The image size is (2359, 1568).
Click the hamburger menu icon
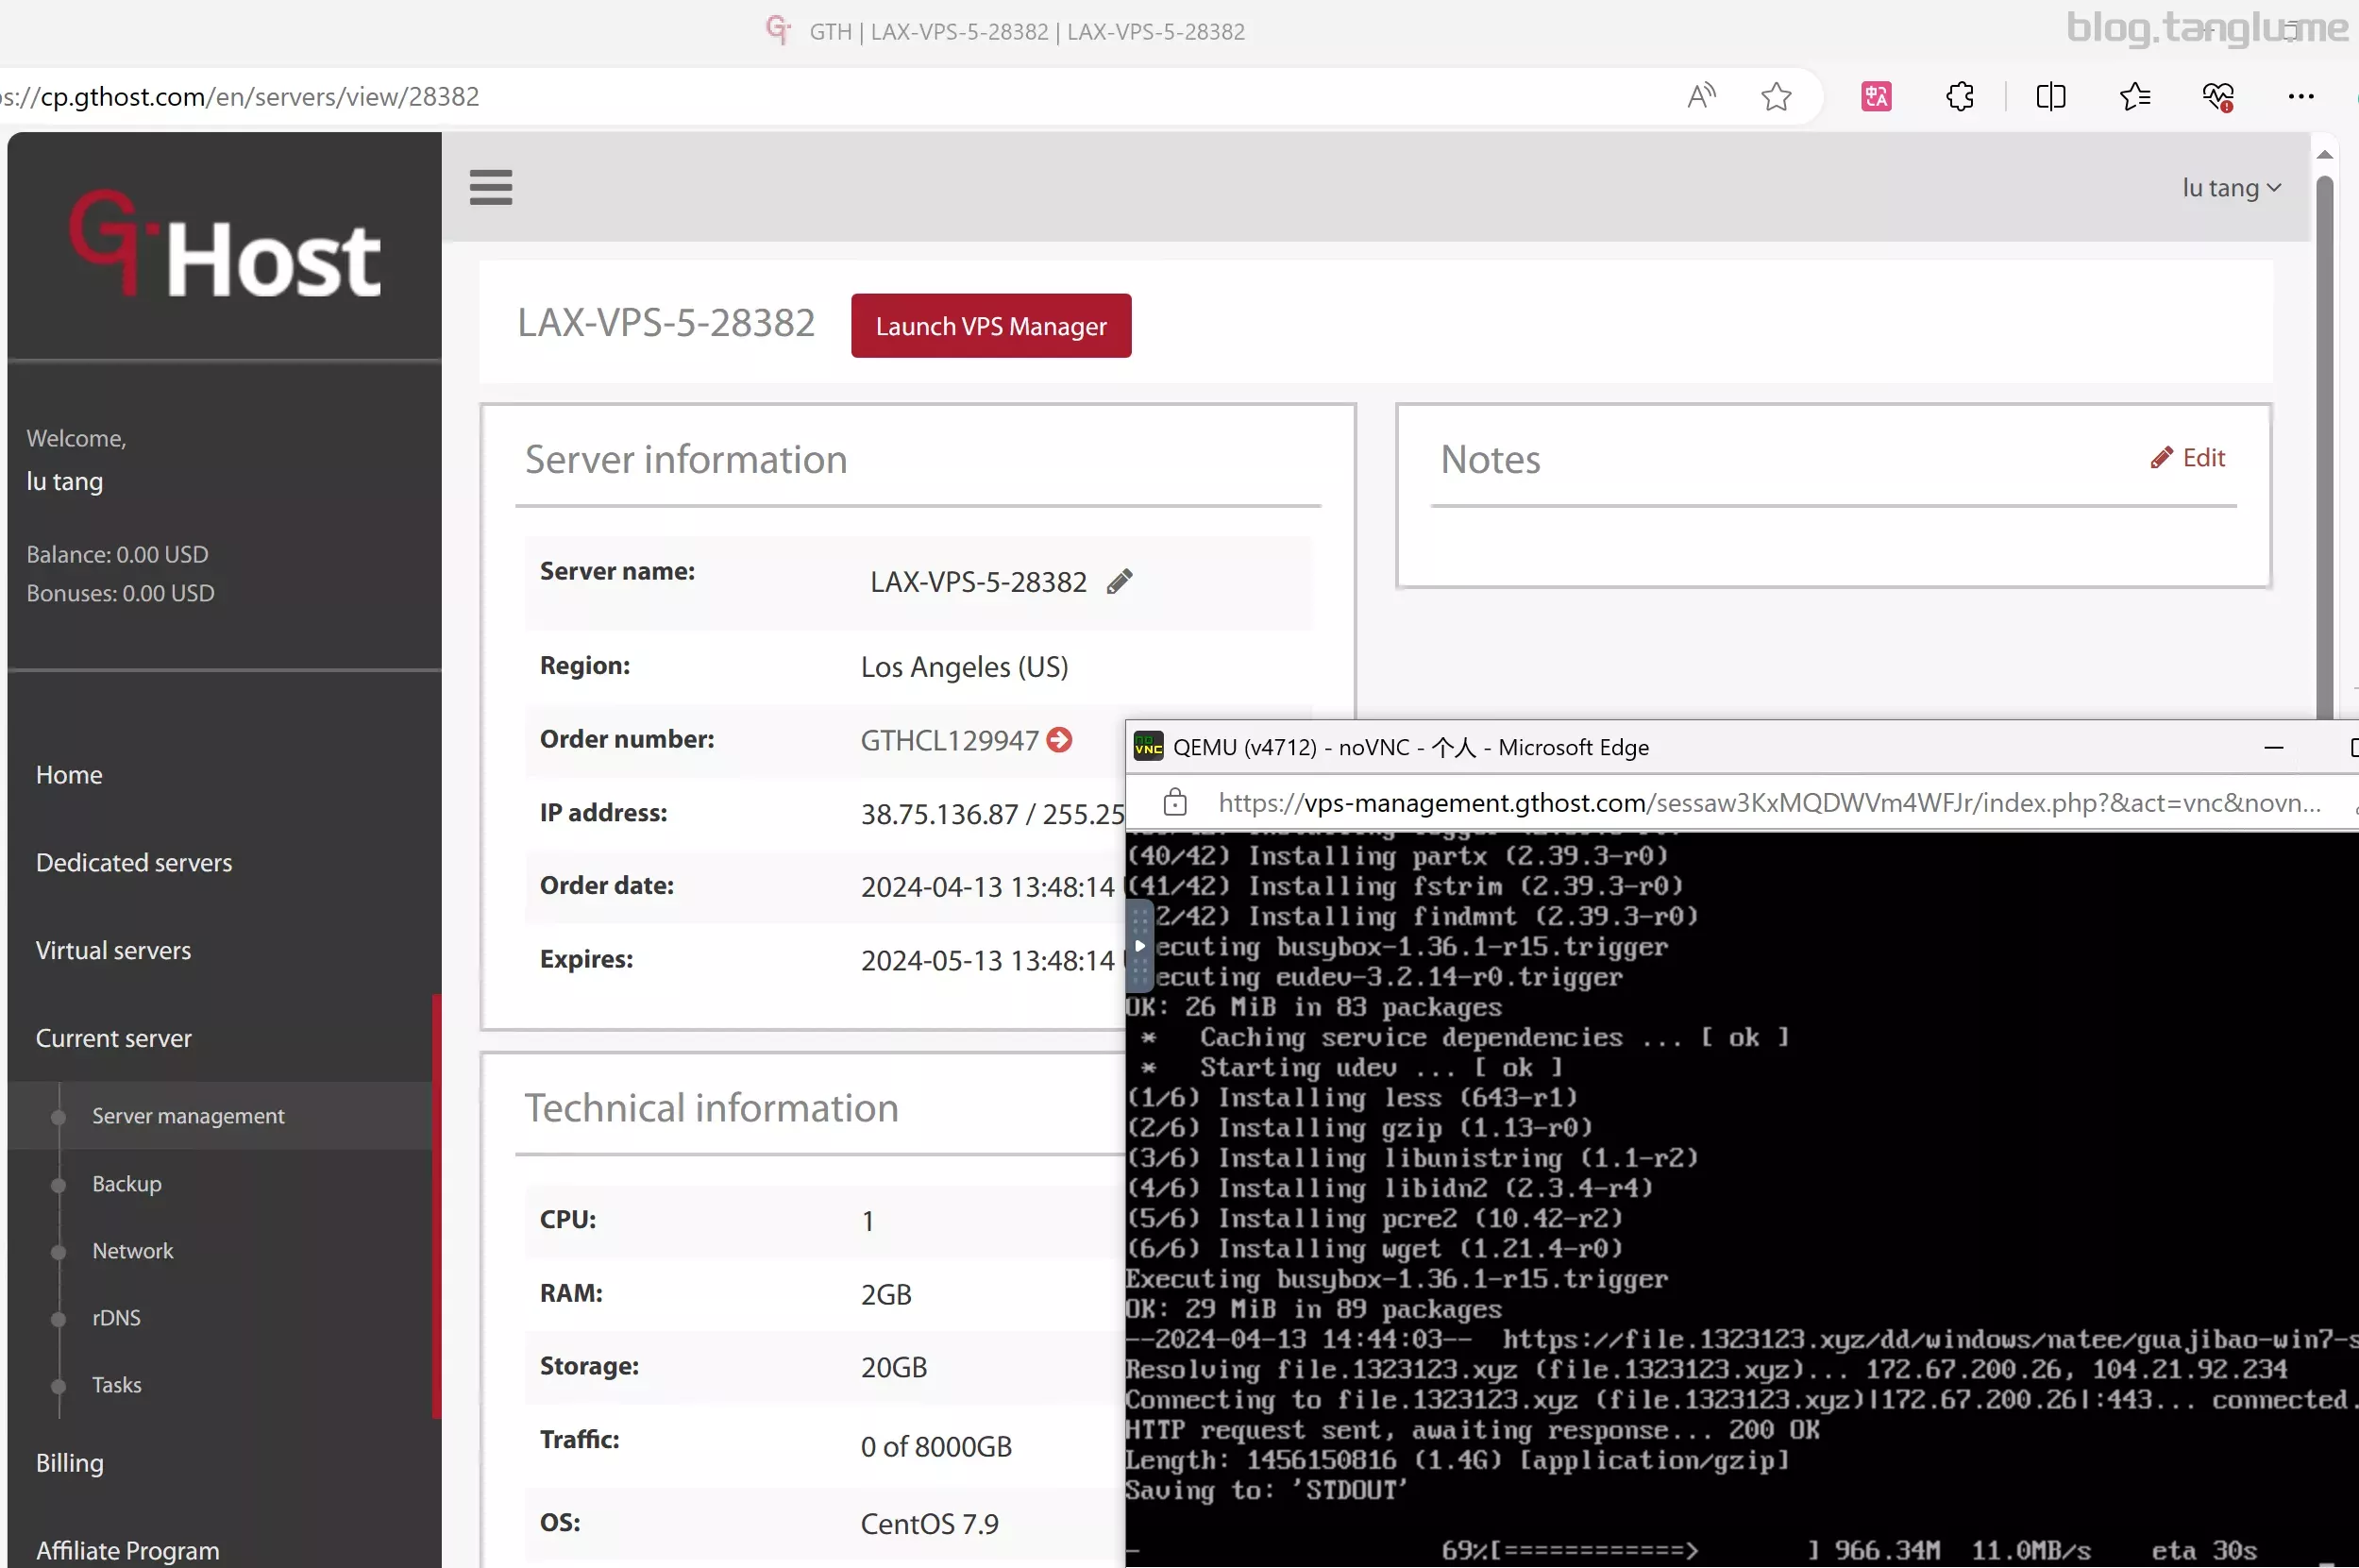(x=490, y=187)
